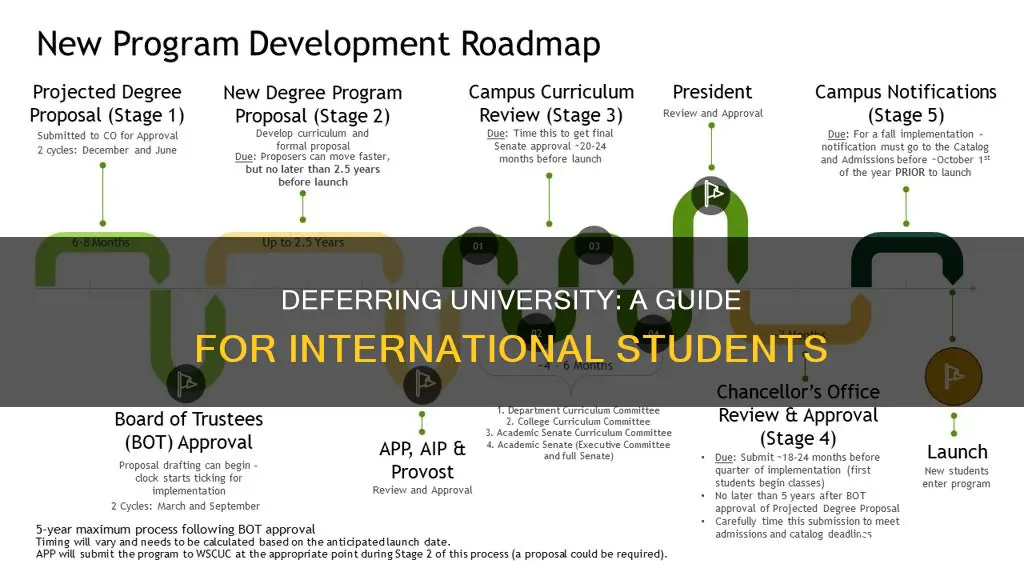Click '2 cycles: December and June' text

point(107,150)
